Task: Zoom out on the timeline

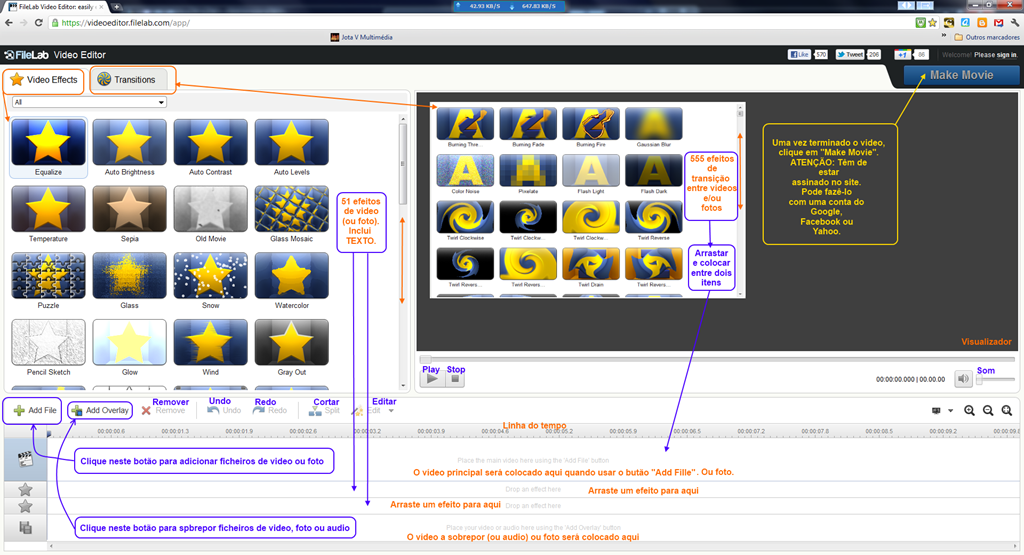Action: coord(988,411)
